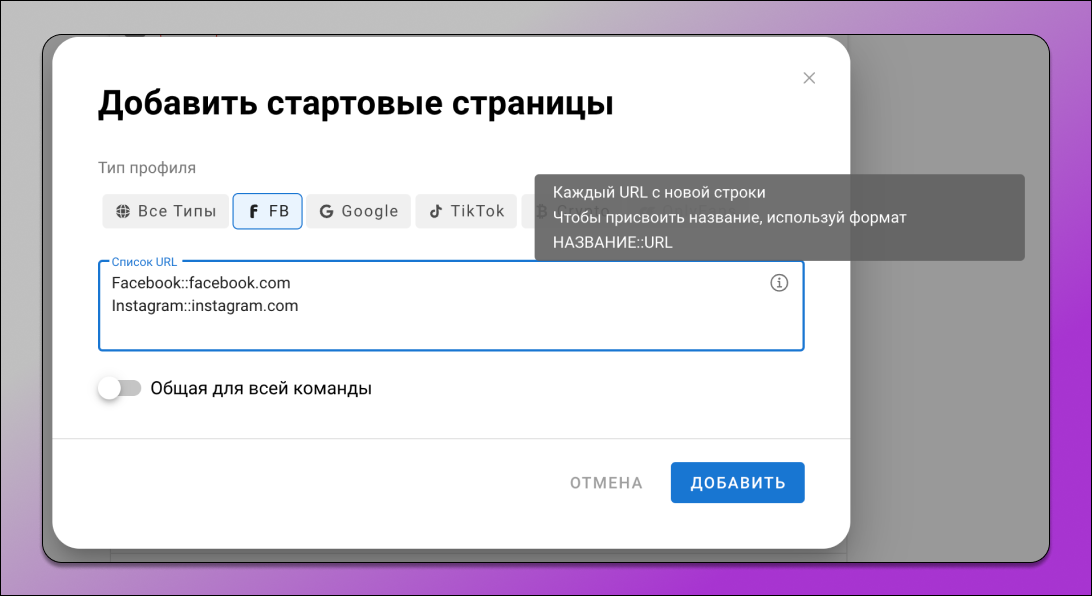Deselect the highlighted FB filter chip
Image resolution: width=1092 pixels, height=596 pixels.
[267, 211]
